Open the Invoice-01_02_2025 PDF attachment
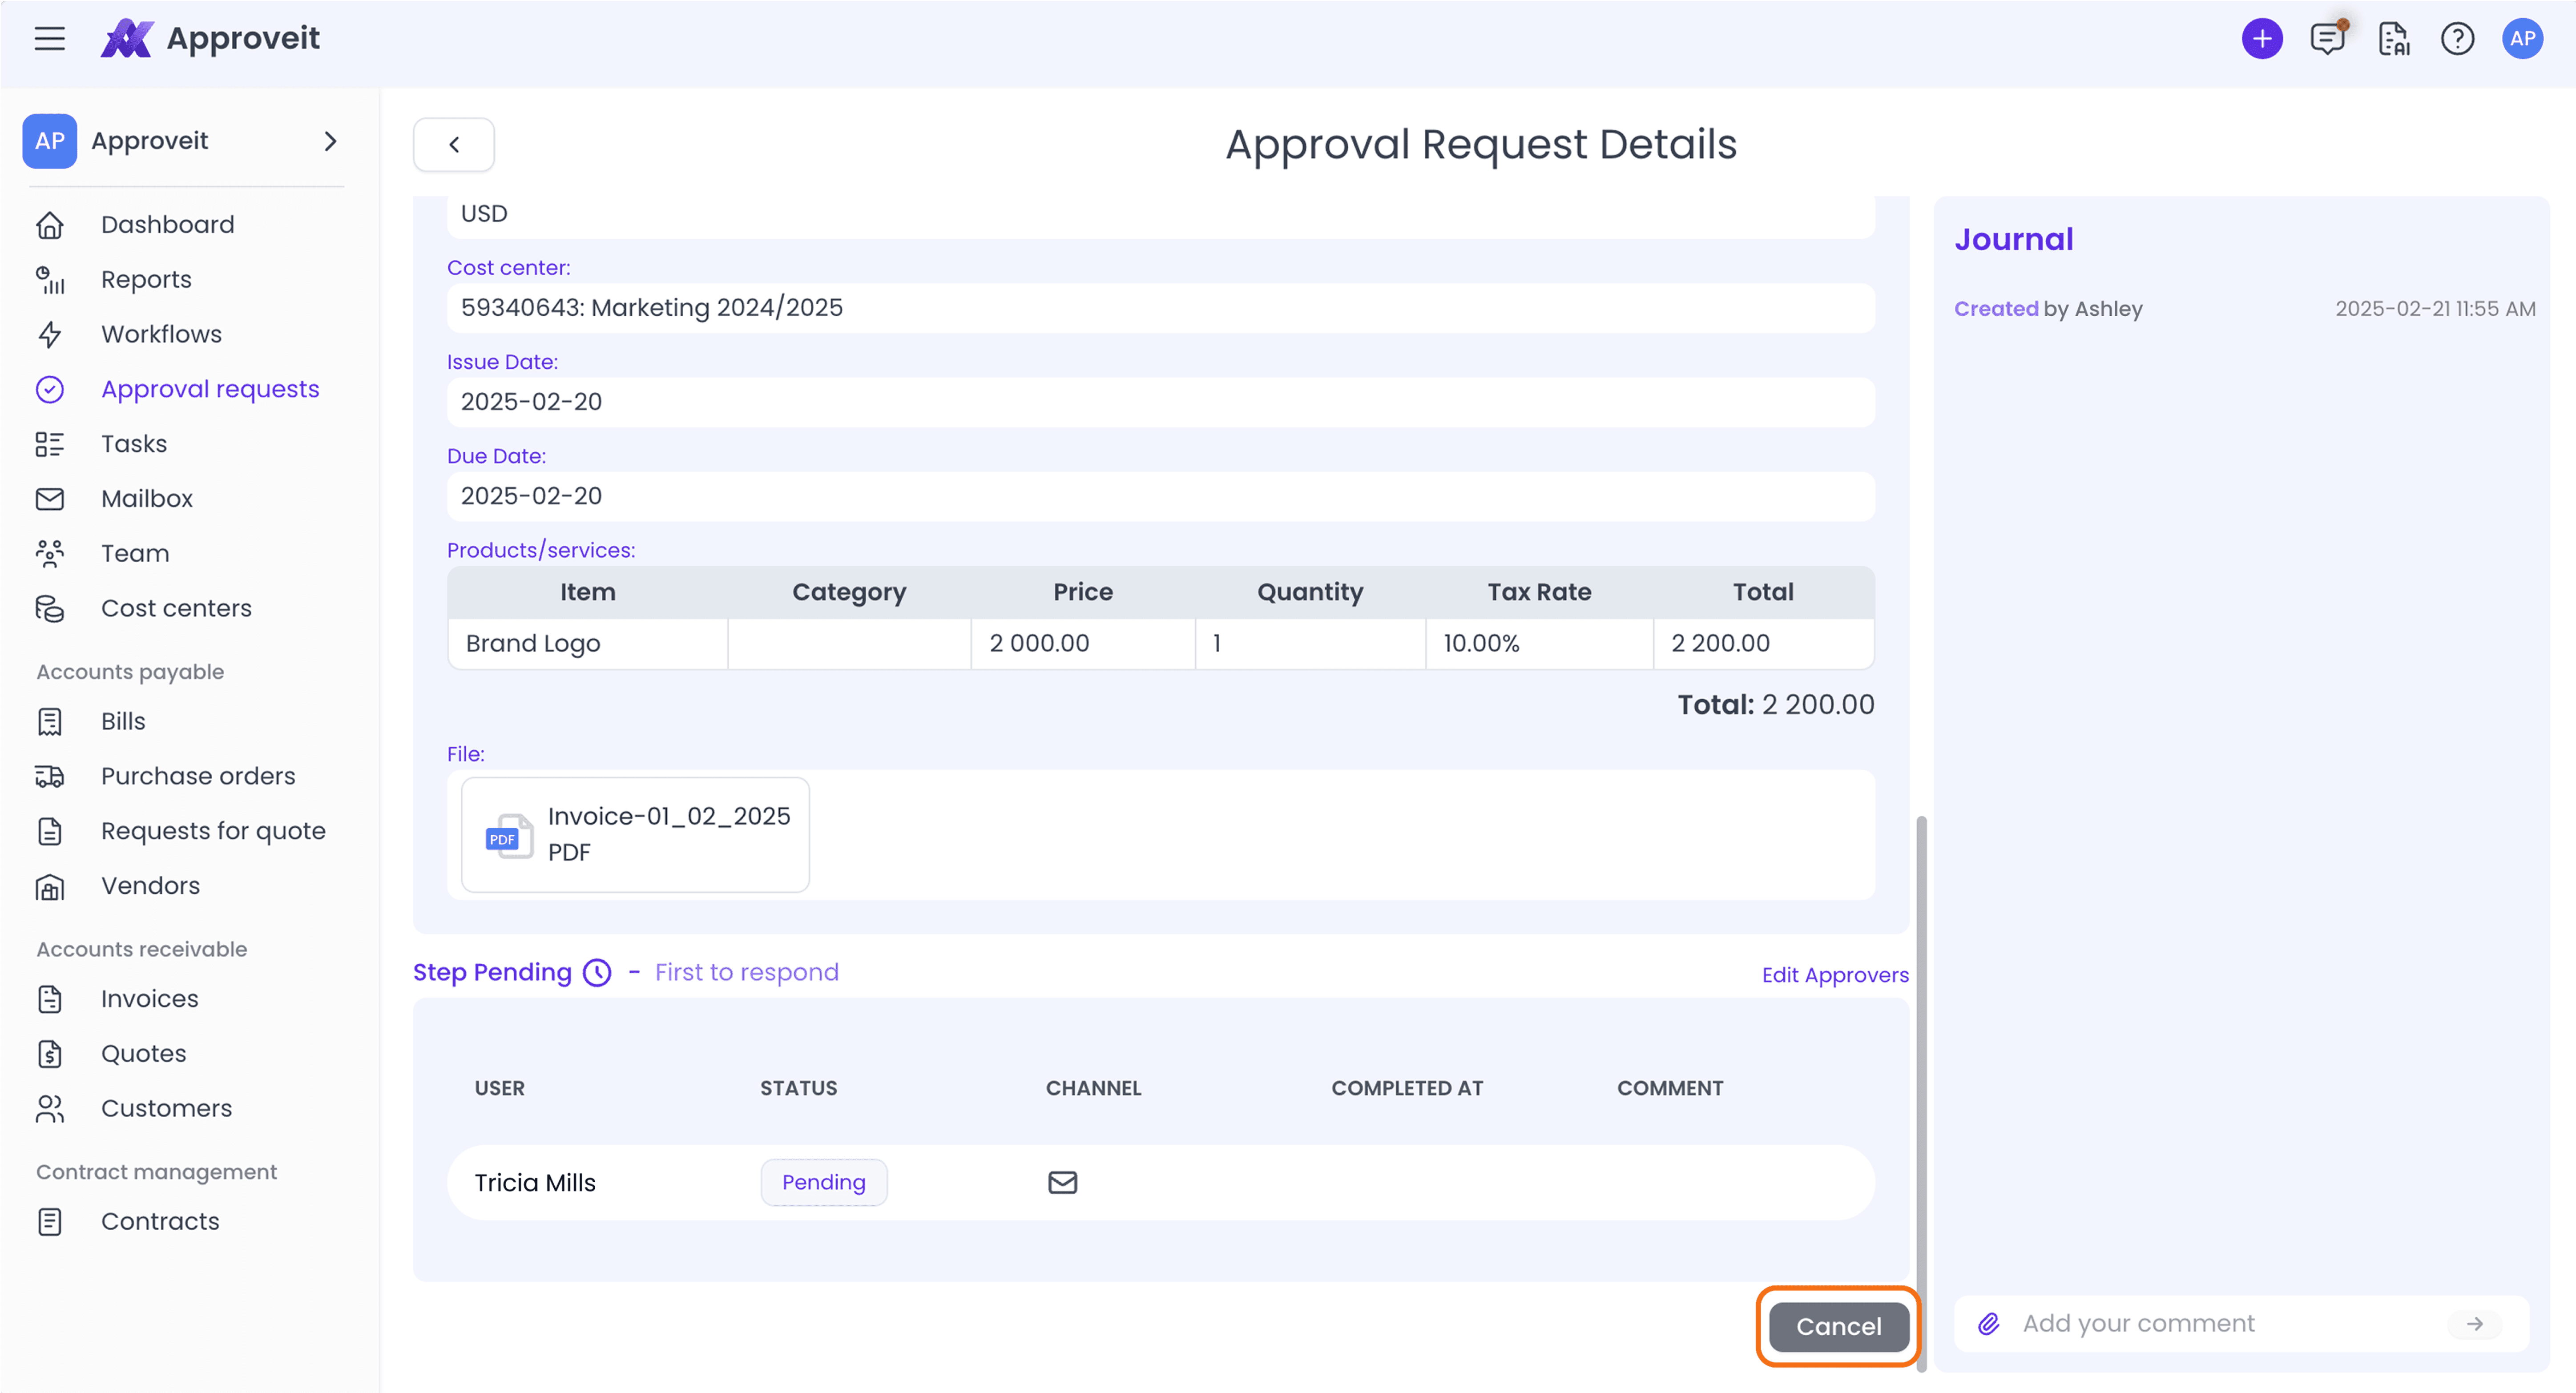Screen dimensions: 2576x1393 [635, 835]
